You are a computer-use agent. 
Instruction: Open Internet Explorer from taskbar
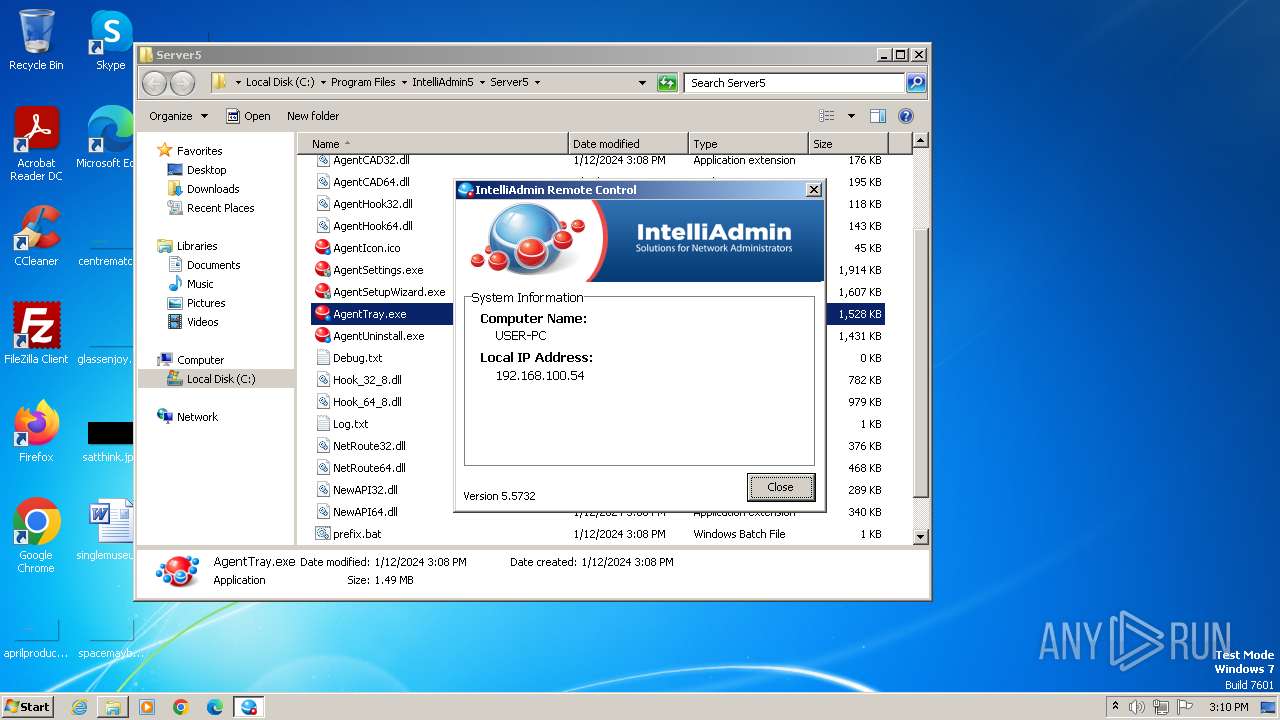[x=79, y=707]
